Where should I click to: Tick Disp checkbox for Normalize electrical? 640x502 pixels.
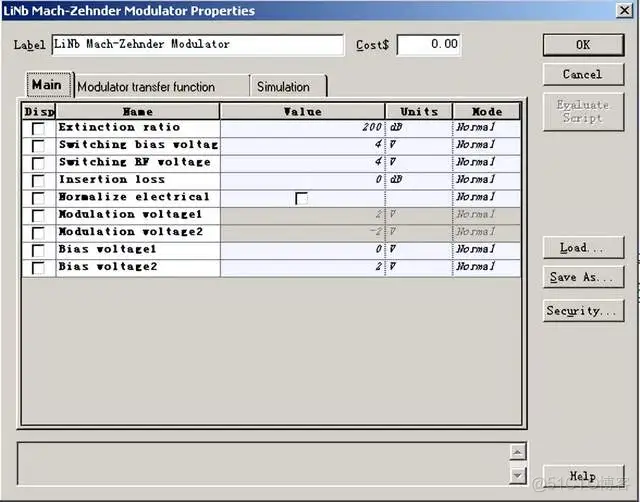point(38,198)
